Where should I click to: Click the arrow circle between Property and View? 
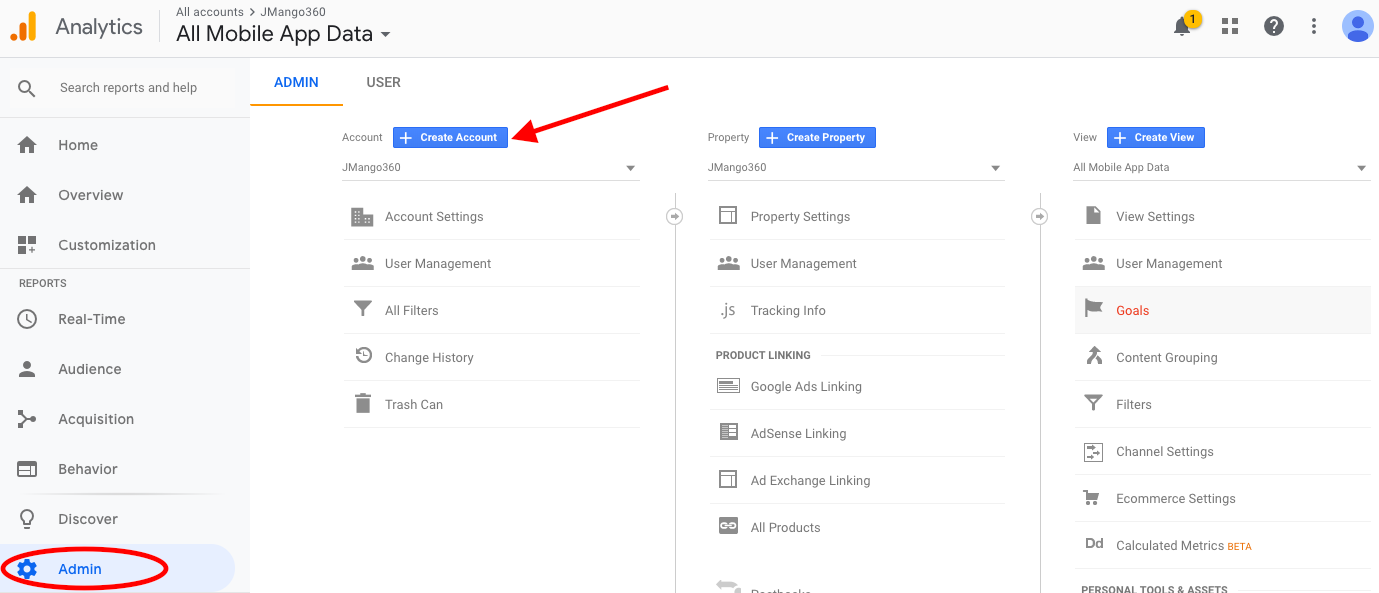pyautogui.click(x=1040, y=216)
